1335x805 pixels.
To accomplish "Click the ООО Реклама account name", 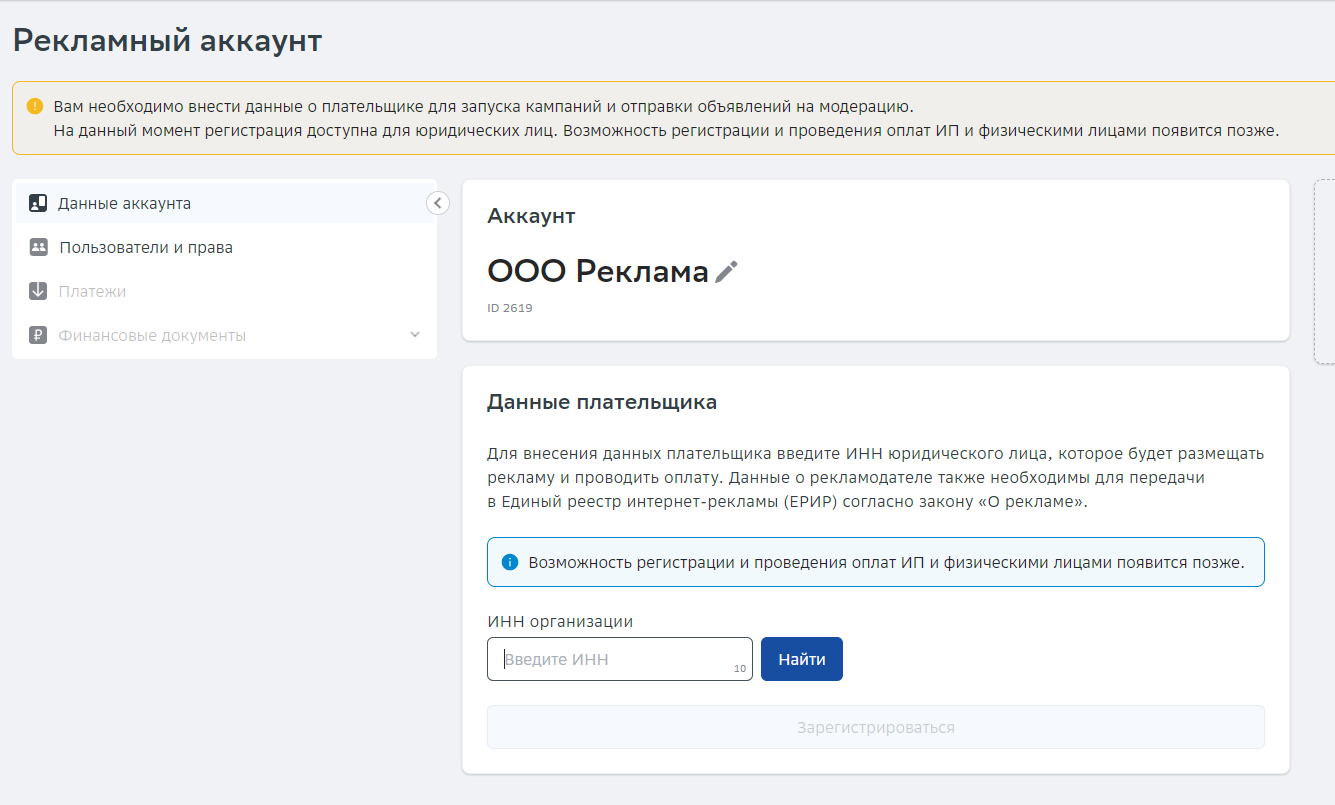I will [598, 271].
